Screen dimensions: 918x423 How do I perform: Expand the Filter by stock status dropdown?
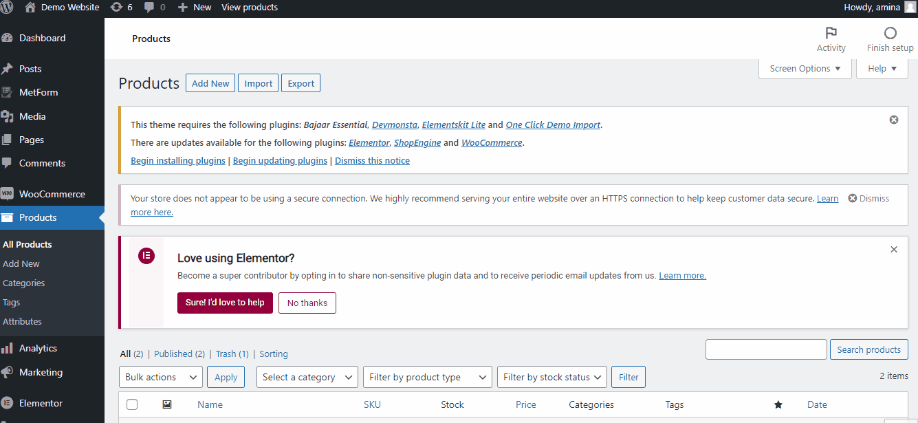coord(552,377)
